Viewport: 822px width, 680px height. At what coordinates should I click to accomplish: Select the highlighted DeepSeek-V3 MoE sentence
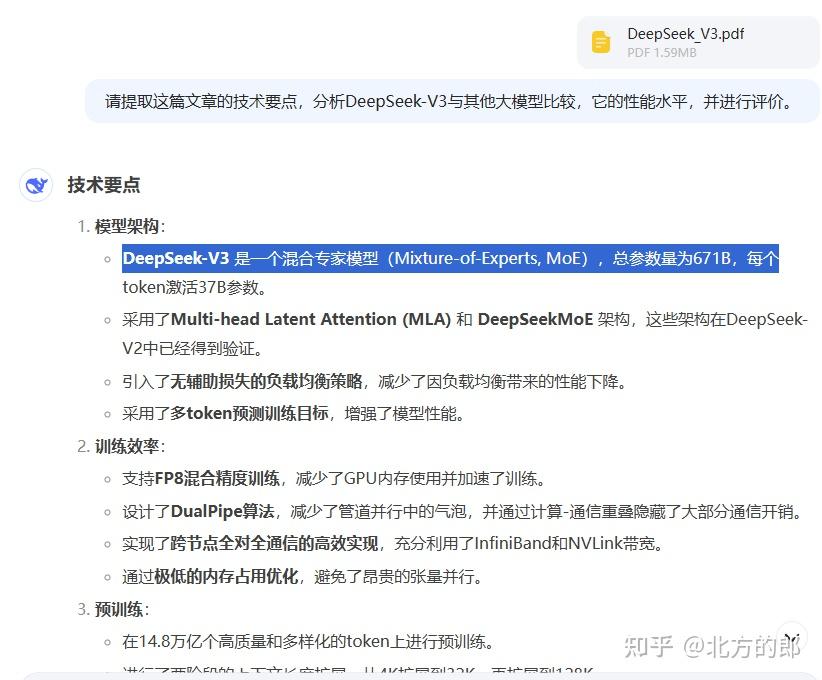coord(450,258)
